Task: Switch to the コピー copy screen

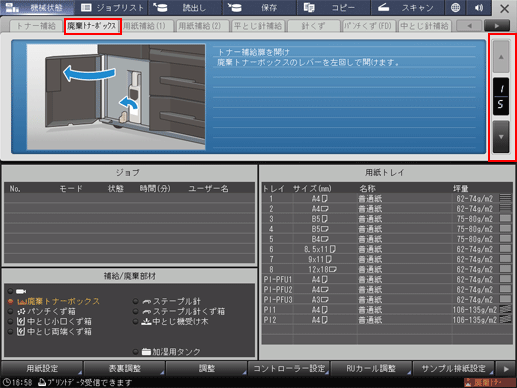Action: tap(333, 8)
